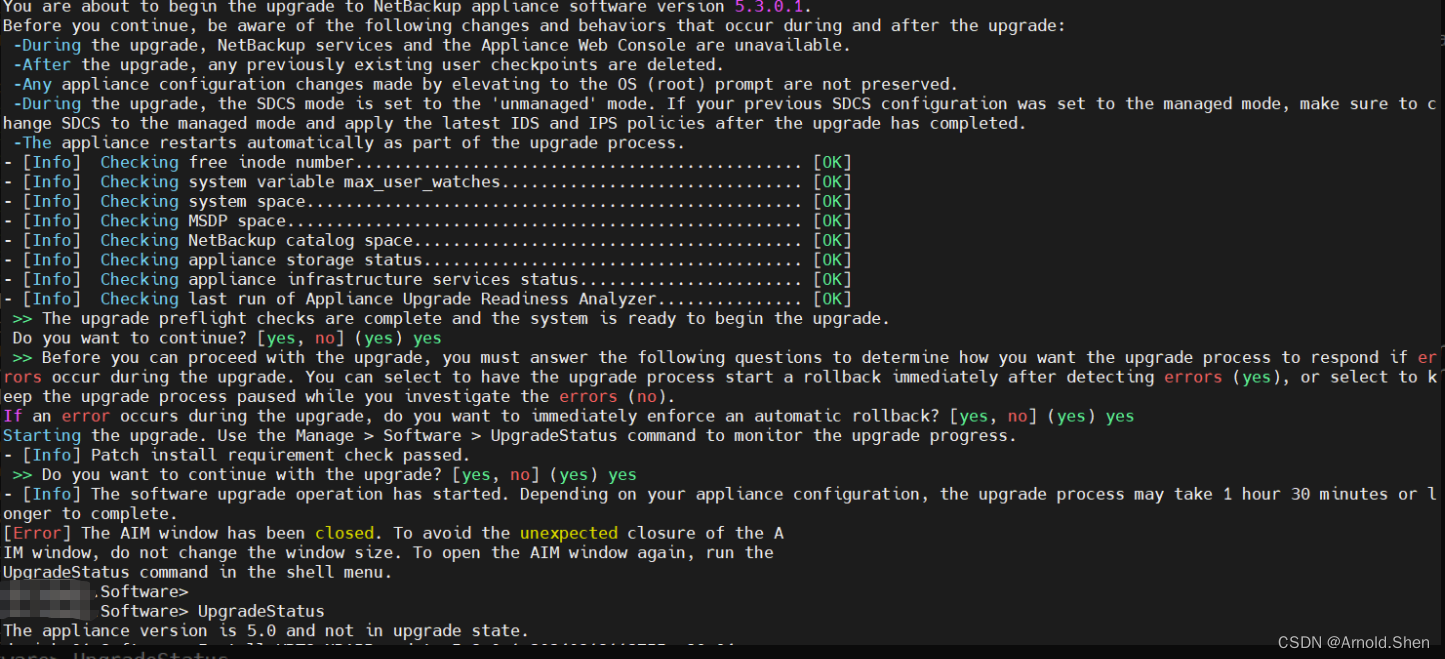Click the OK status for NetBackup catalog space
Viewport: 1445px width, 659px height.
click(x=832, y=240)
